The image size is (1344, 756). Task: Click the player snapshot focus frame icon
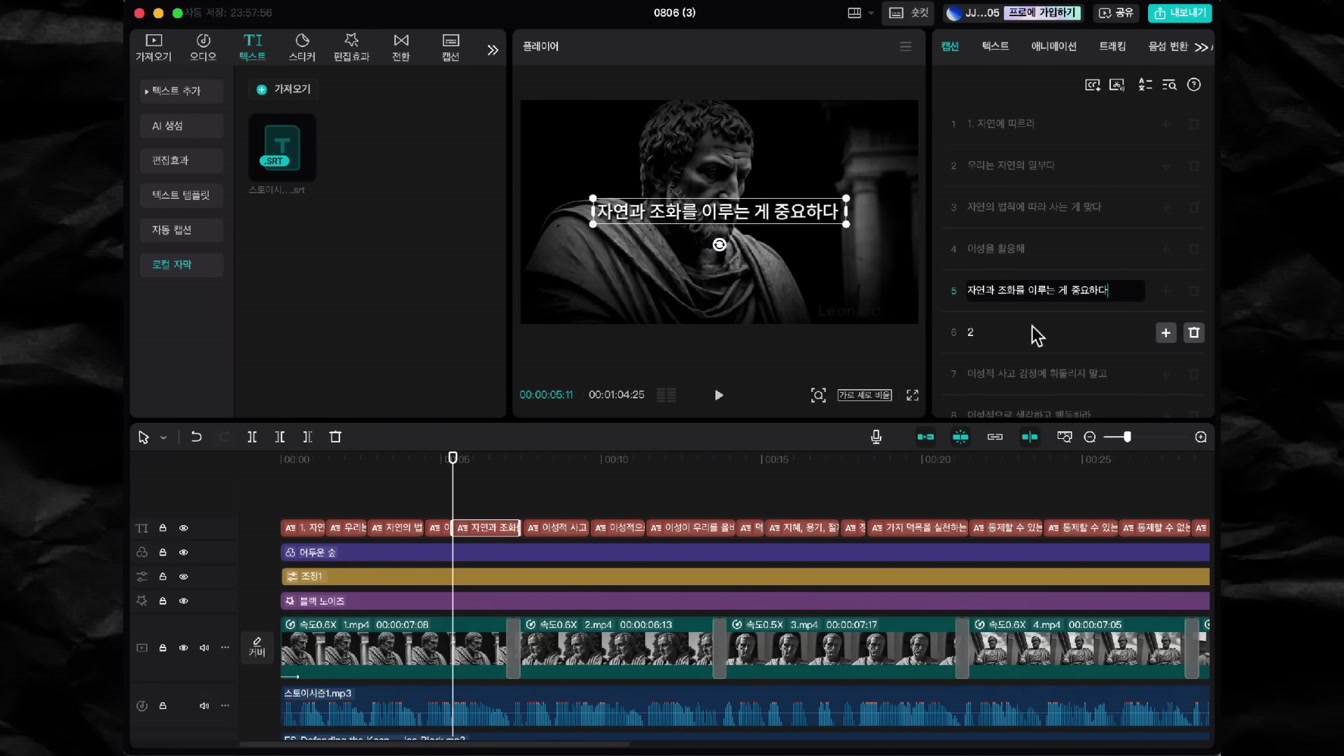818,395
